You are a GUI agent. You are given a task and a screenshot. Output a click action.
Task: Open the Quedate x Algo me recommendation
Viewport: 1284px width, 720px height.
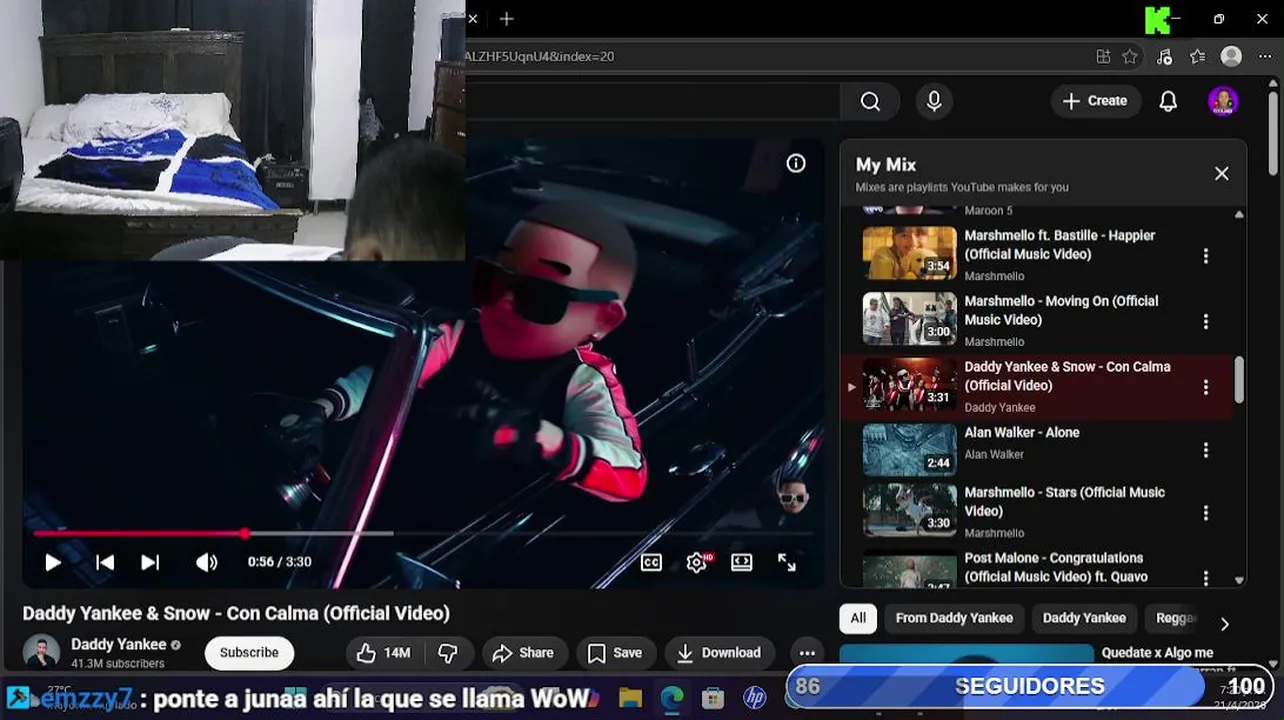click(x=1157, y=652)
